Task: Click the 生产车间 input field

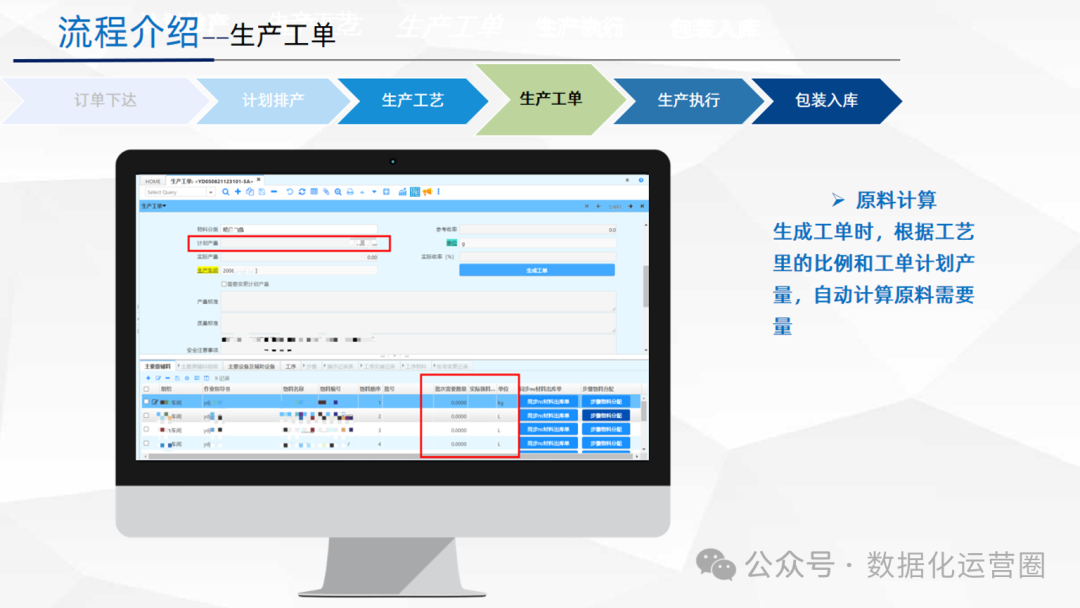Action: click(x=299, y=271)
